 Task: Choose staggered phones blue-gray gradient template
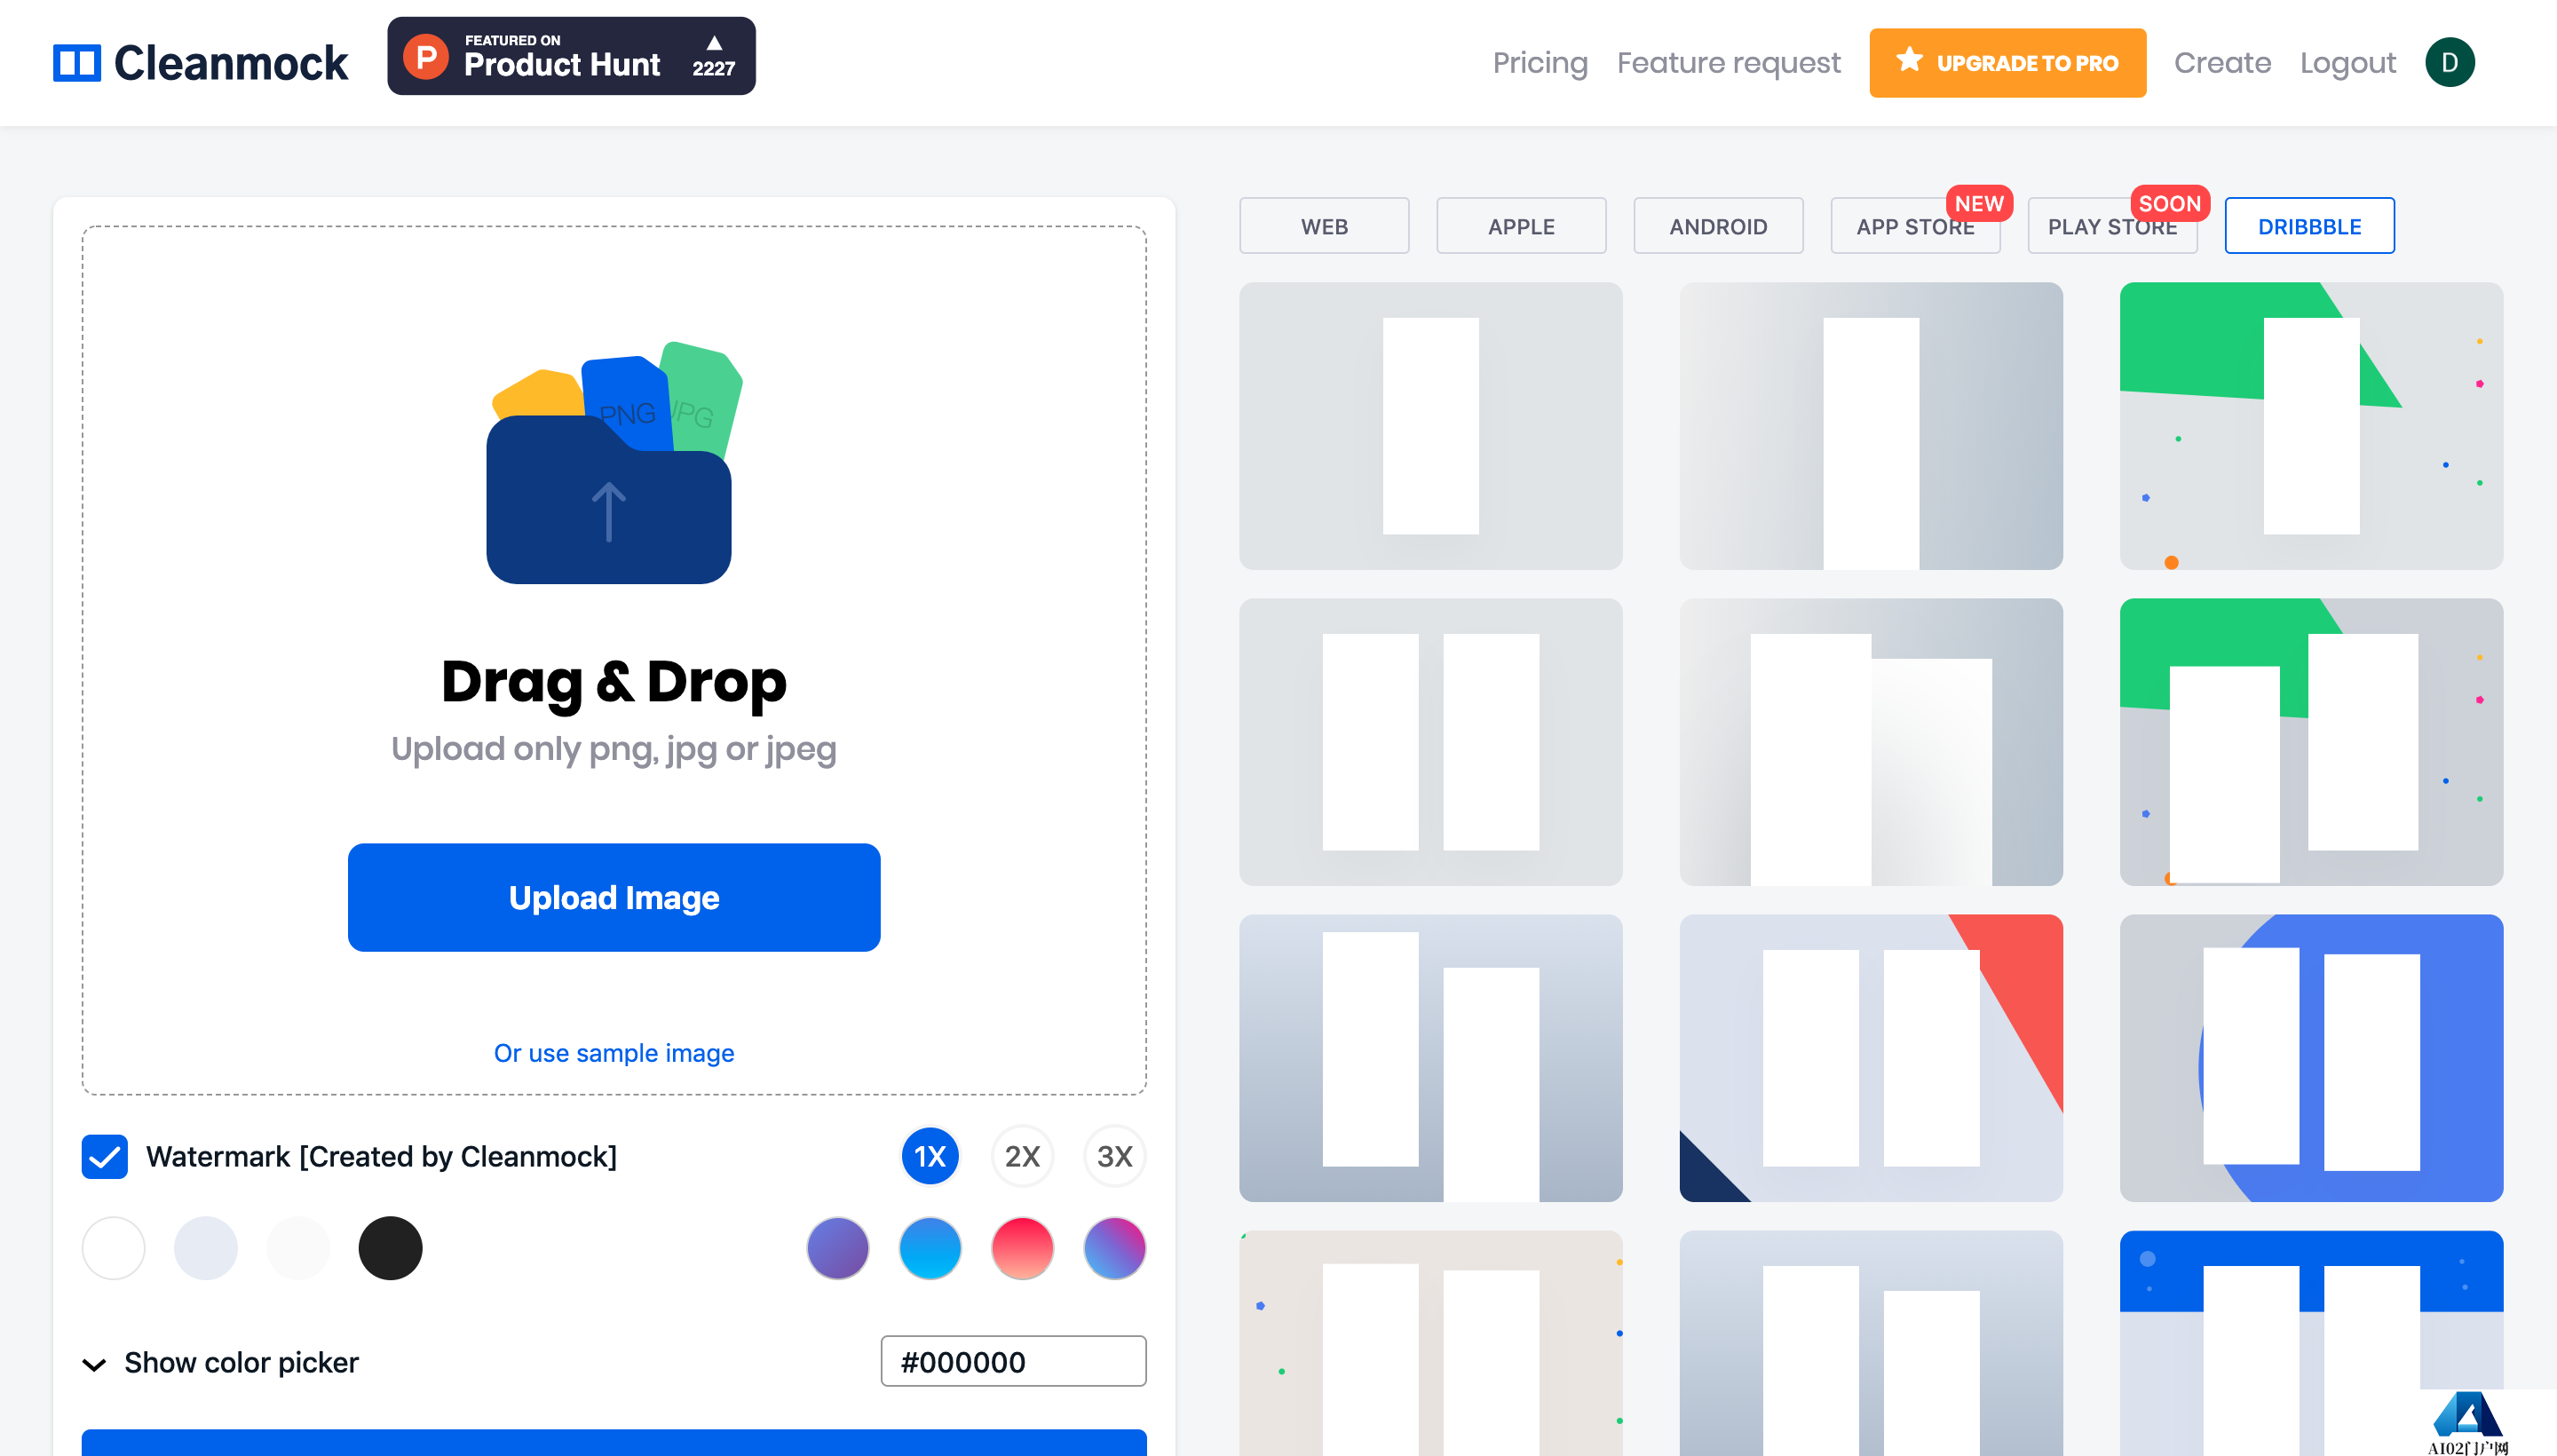[x=1430, y=1058]
